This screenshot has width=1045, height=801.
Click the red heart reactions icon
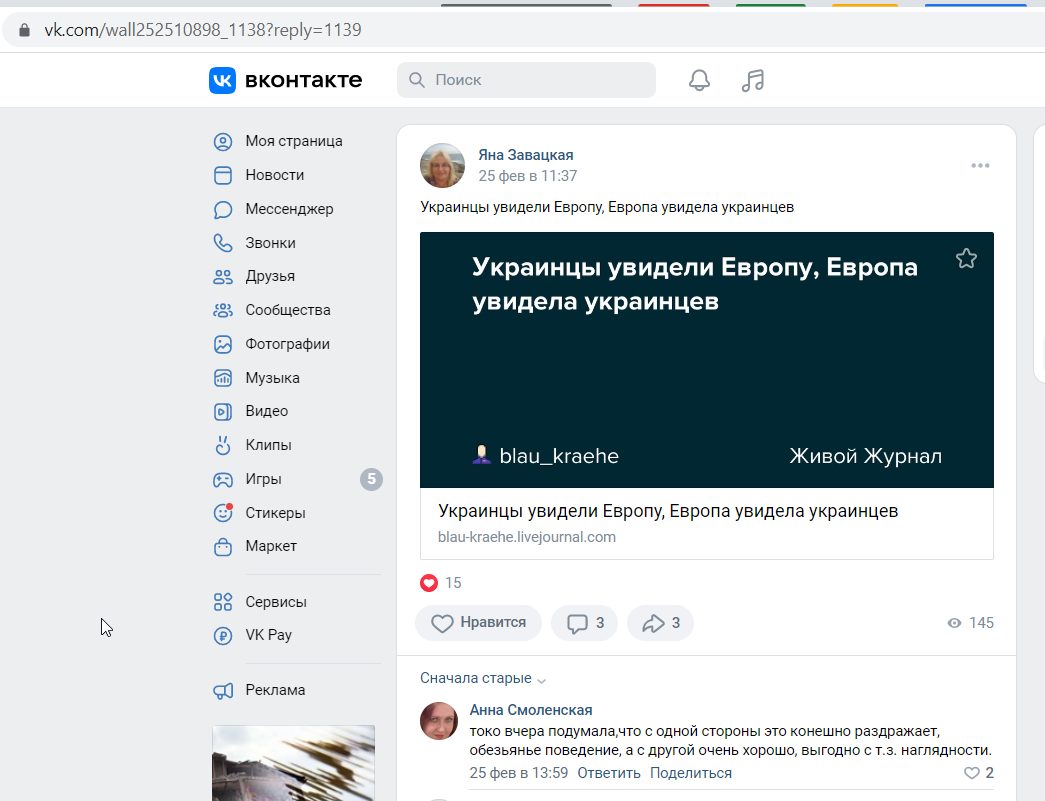(x=429, y=583)
